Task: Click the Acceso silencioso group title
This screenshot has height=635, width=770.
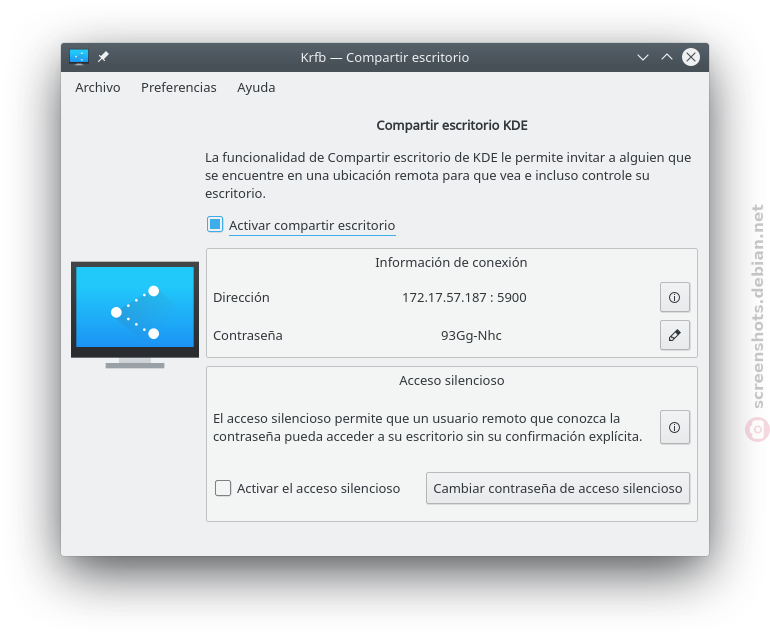Action: point(452,381)
